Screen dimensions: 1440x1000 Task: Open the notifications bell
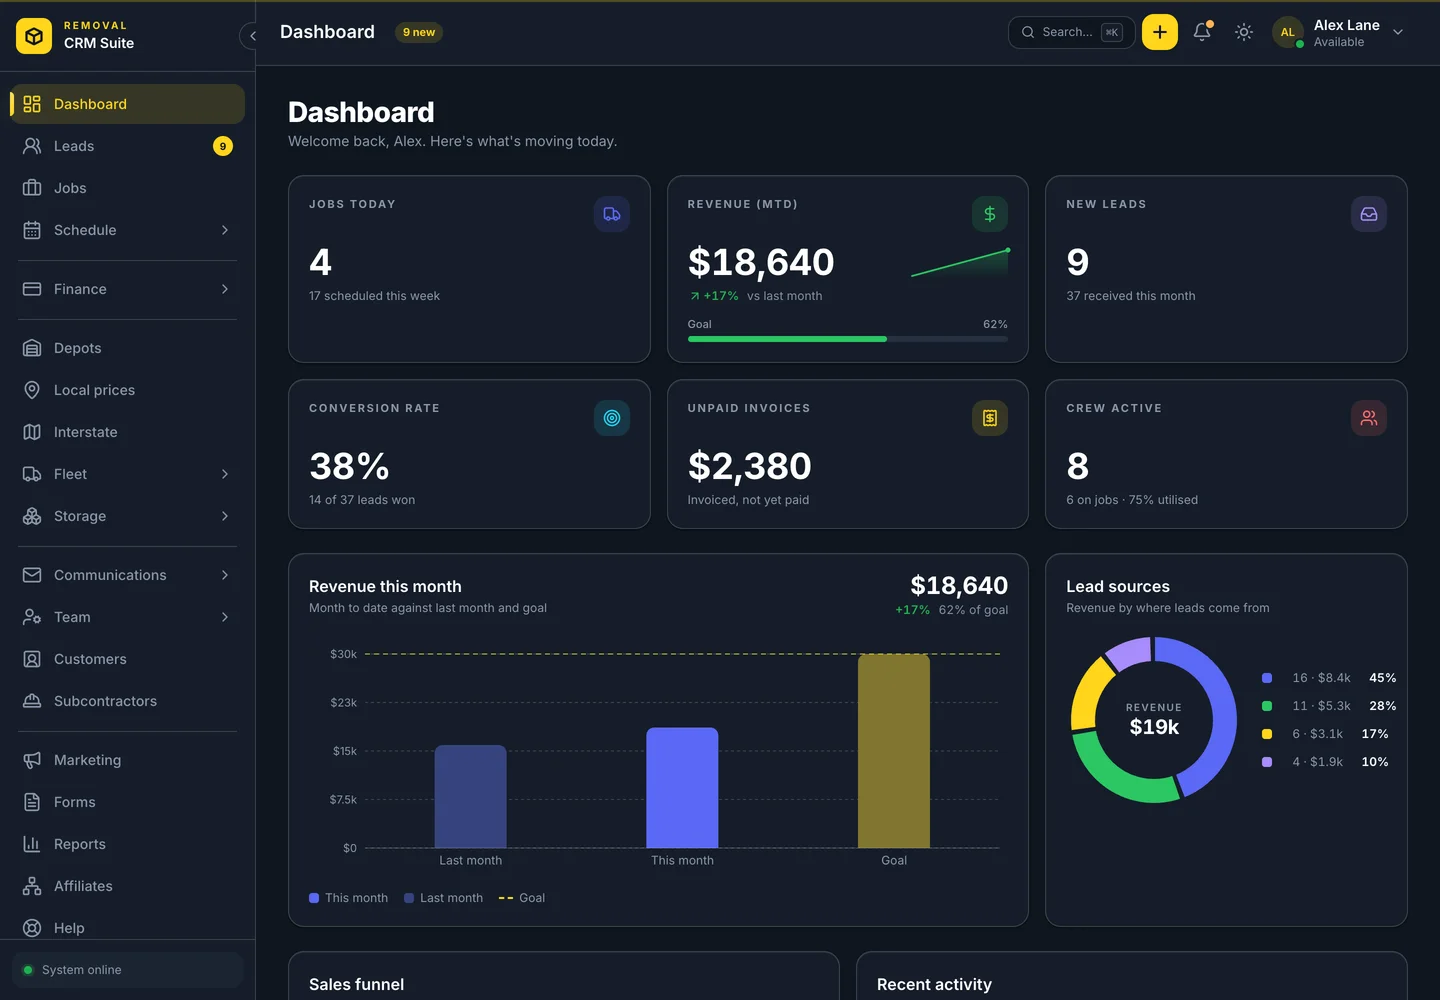[x=1202, y=32]
